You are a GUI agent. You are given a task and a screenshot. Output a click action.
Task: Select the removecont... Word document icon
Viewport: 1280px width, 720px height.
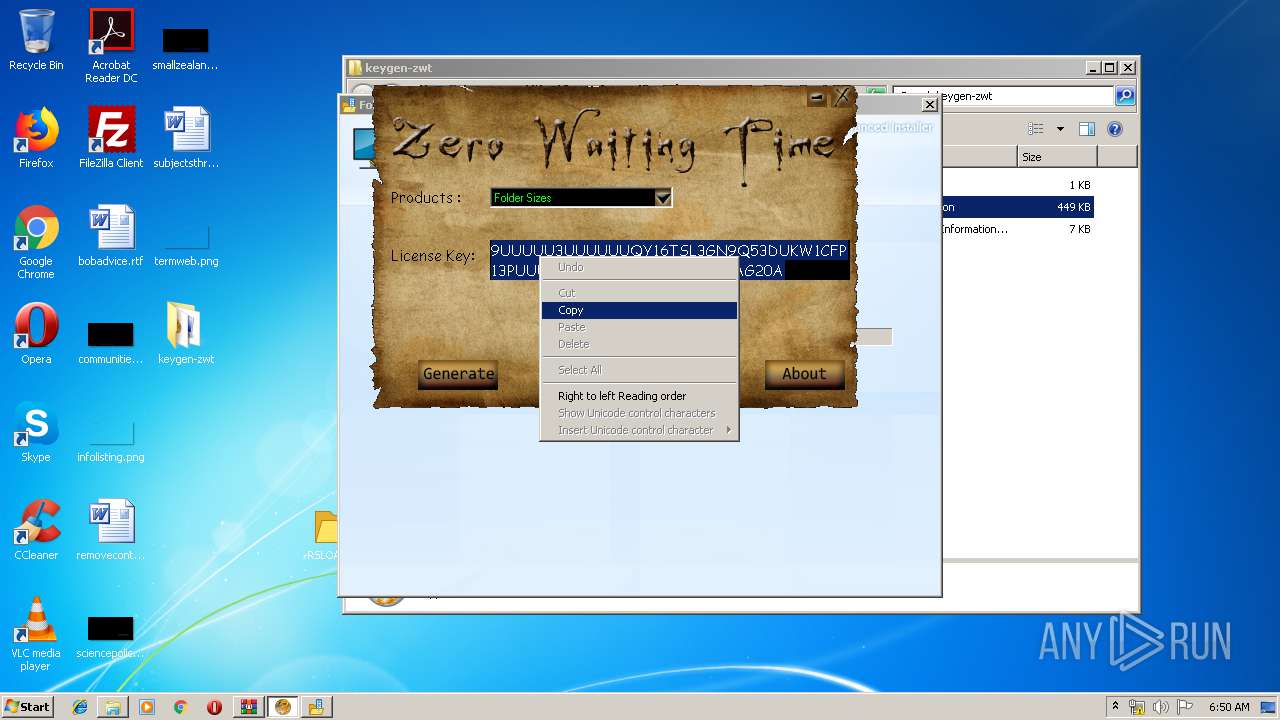[x=111, y=530]
